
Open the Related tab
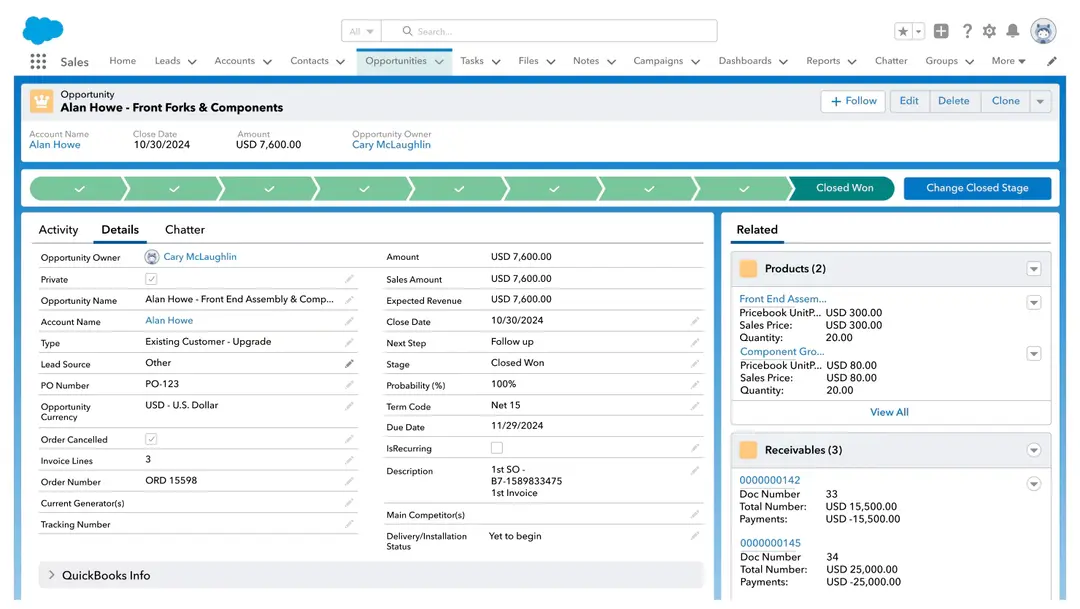[x=757, y=230]
